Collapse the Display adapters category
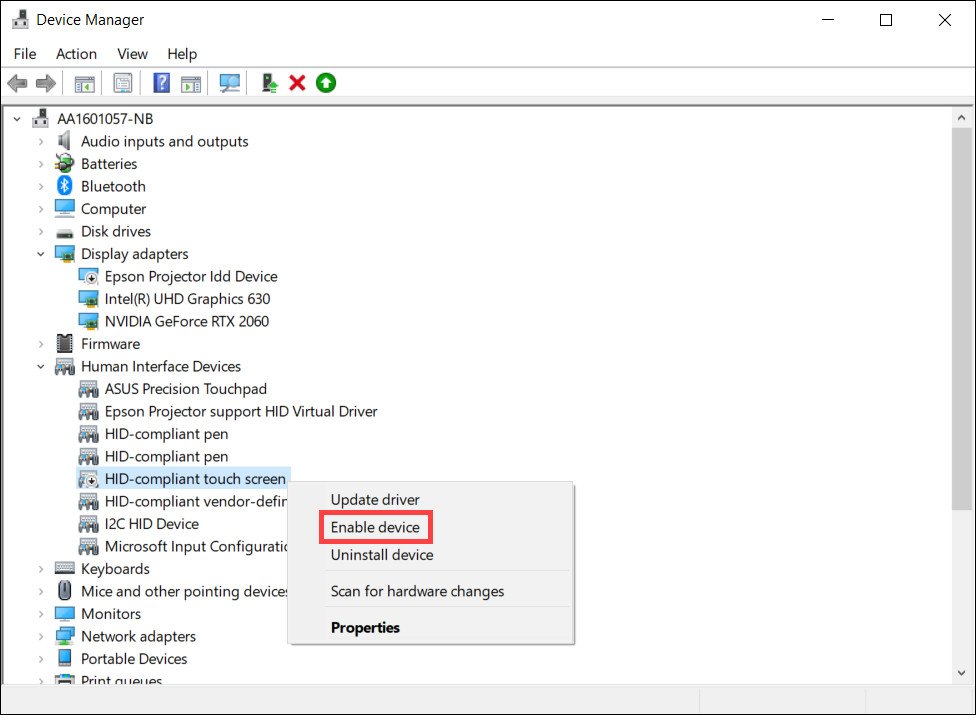The image size is (976, 715). 41,254
